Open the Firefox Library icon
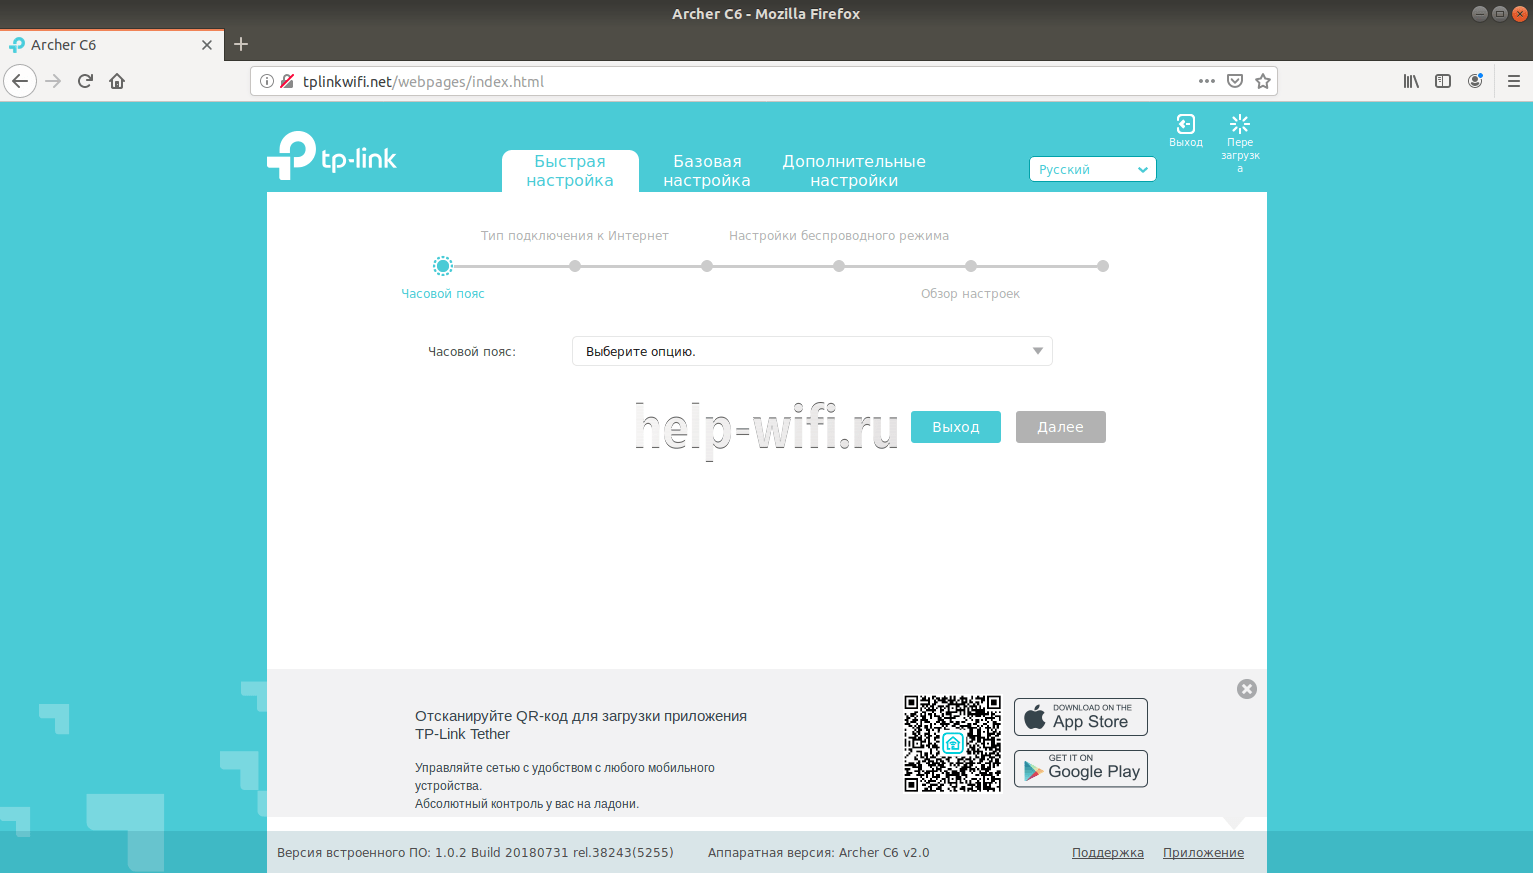The width and height of the screenshot is (1533, 873). (x=1411, y=81)
